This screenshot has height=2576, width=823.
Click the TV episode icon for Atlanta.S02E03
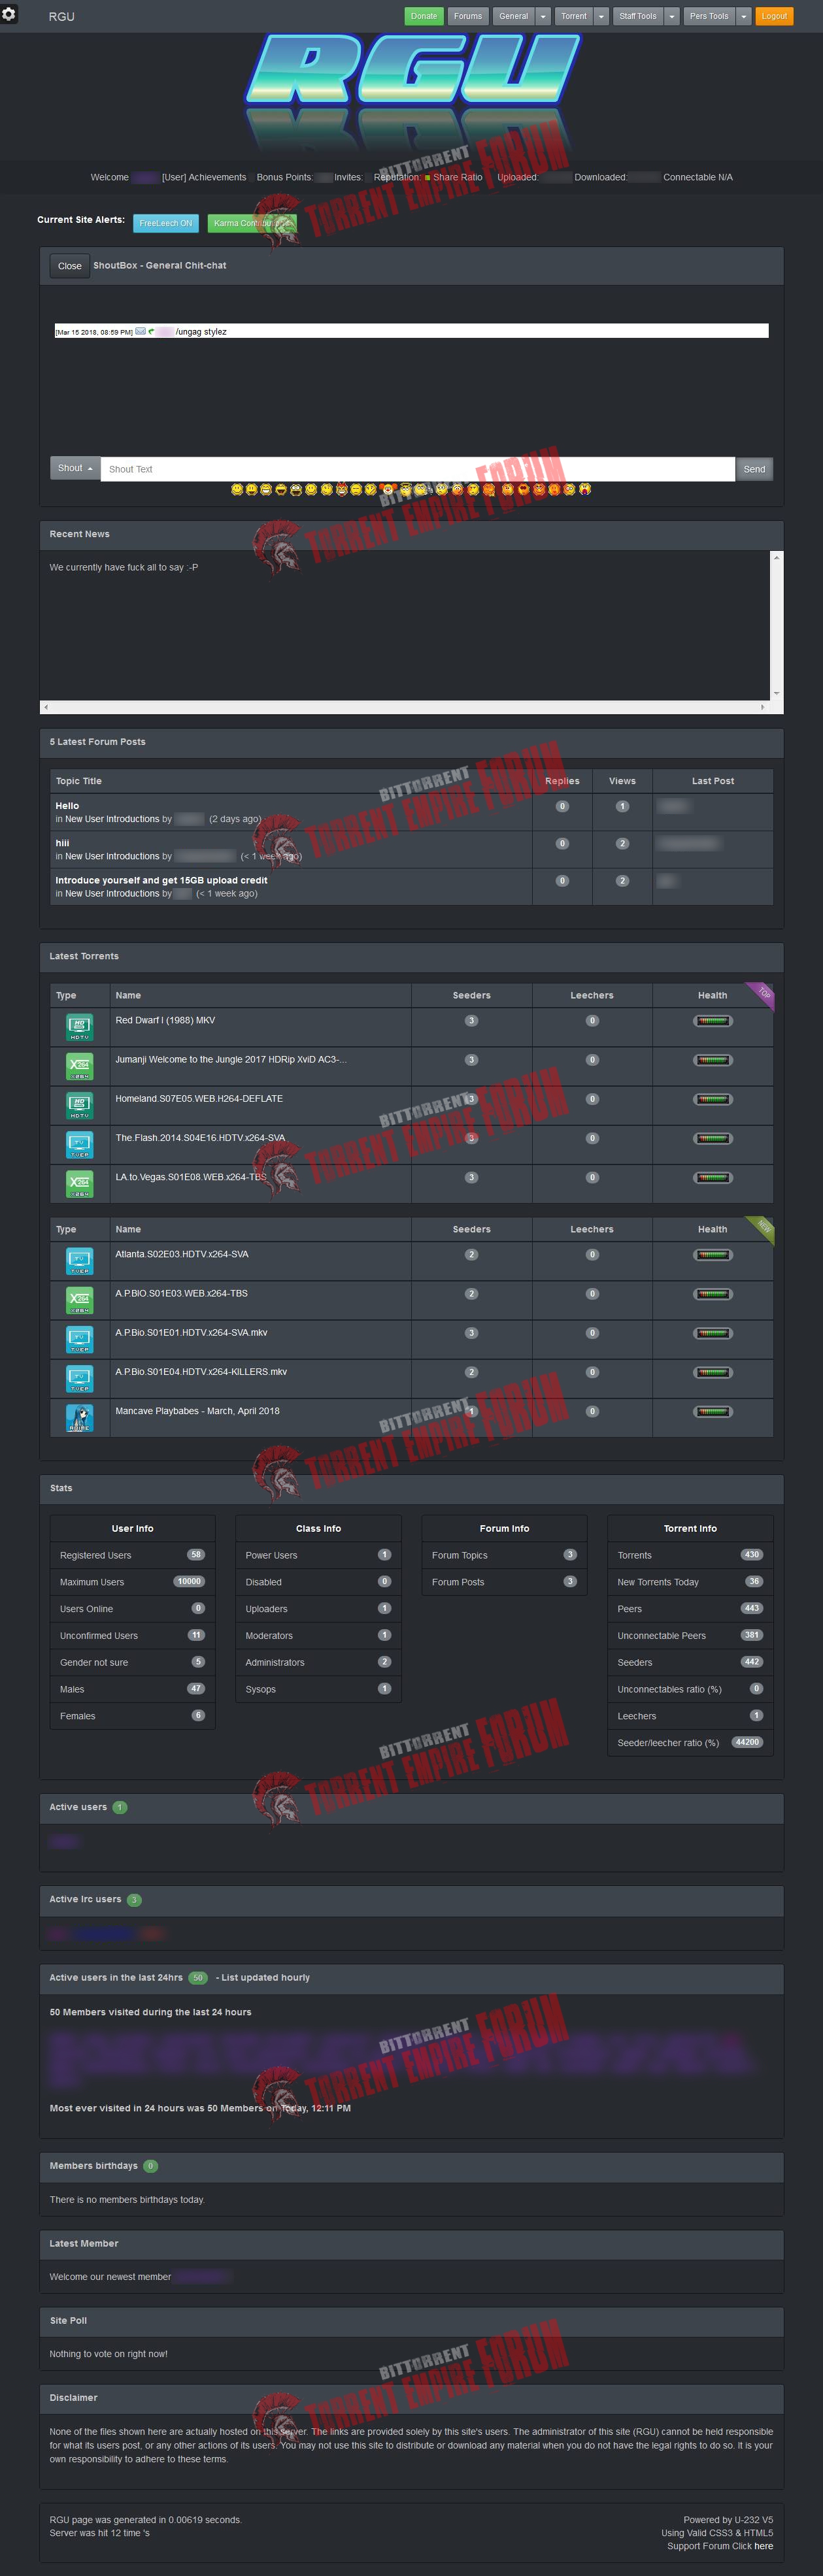(x=79, y=1261)
